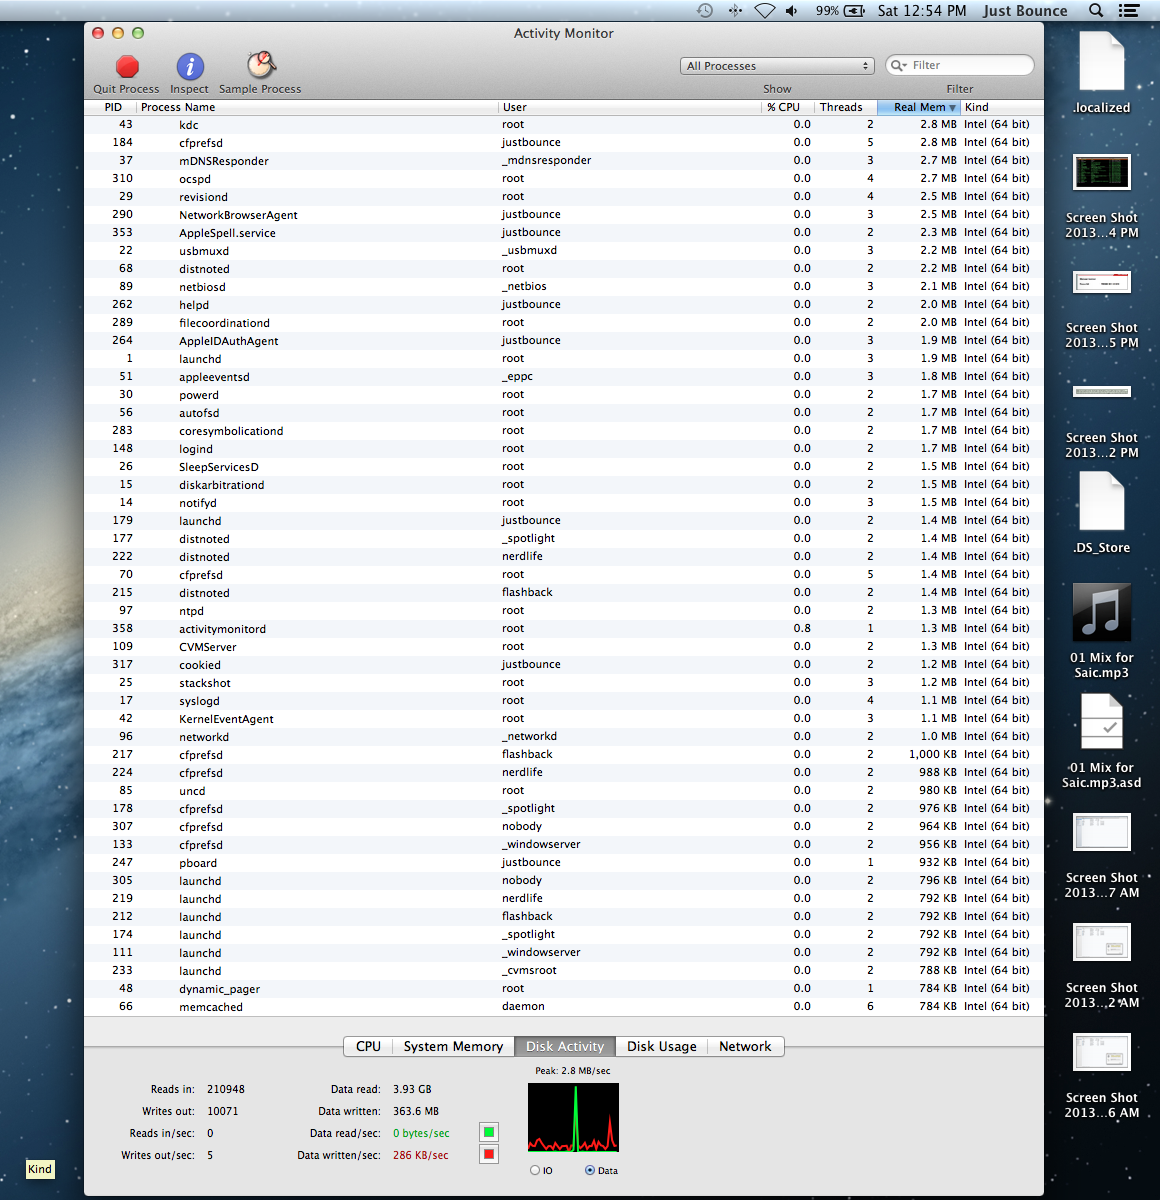The image size is (1160, 1200).
Task: Click the green Data read color swatch
Action: 489,1132
